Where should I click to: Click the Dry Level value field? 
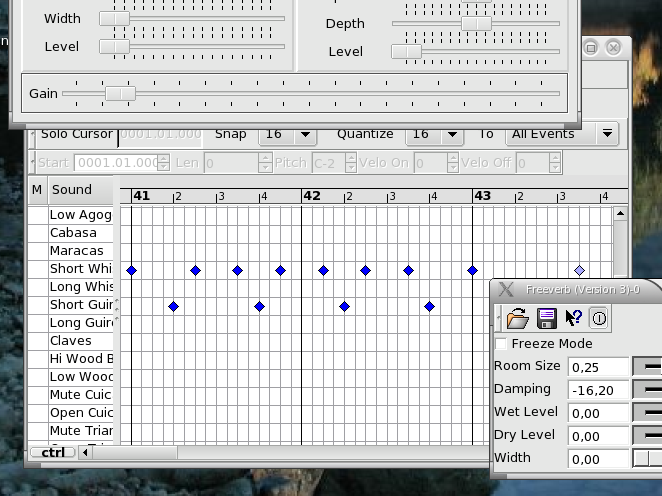(598, 436)
